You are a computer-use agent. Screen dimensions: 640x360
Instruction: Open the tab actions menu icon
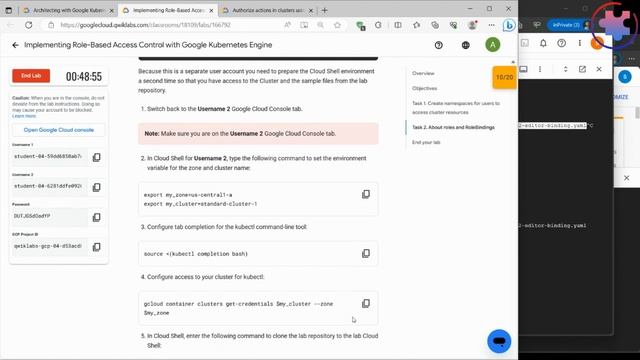tap(9, 10)
